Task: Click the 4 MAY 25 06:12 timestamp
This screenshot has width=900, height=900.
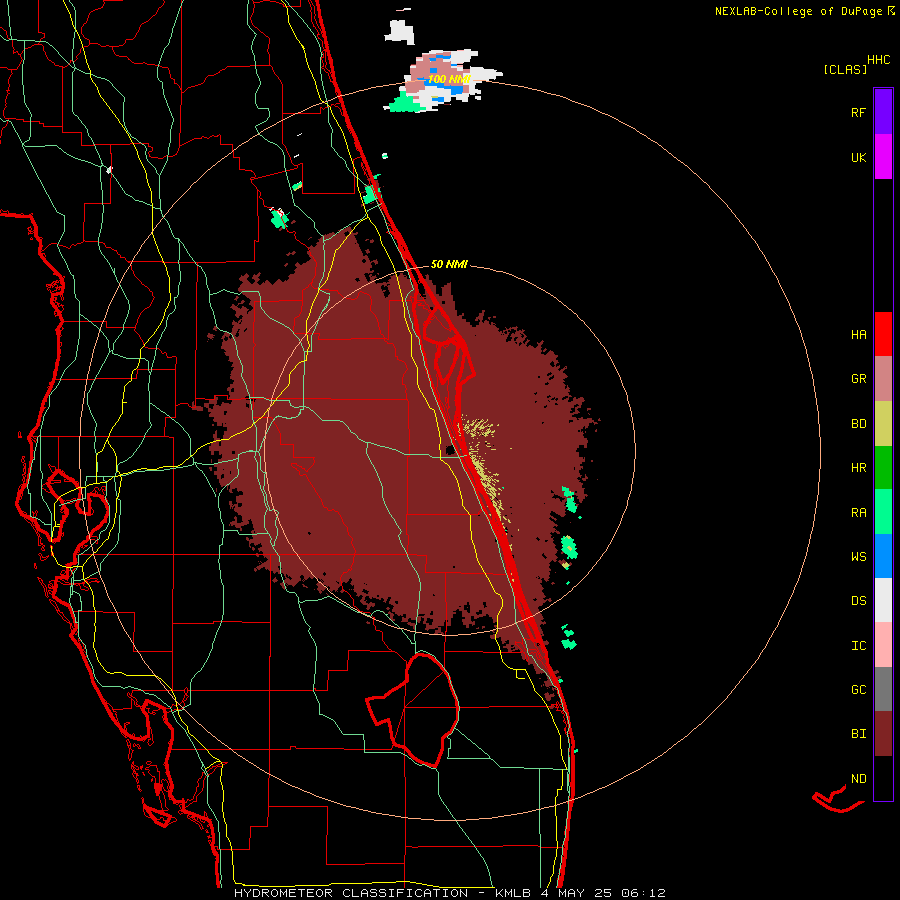Action: (603, 893)
